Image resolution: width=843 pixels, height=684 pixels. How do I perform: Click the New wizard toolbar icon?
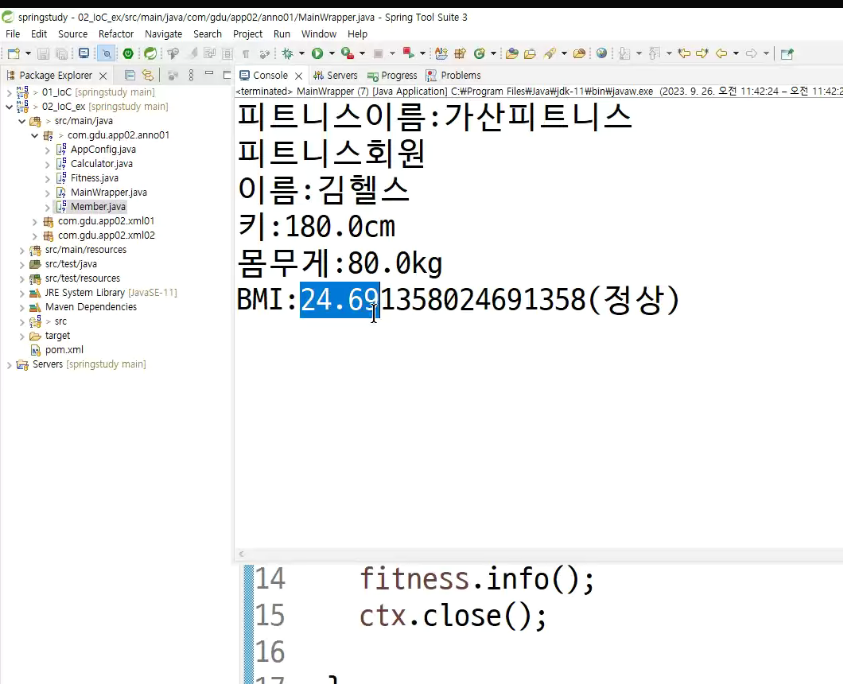tap(14, 53)
